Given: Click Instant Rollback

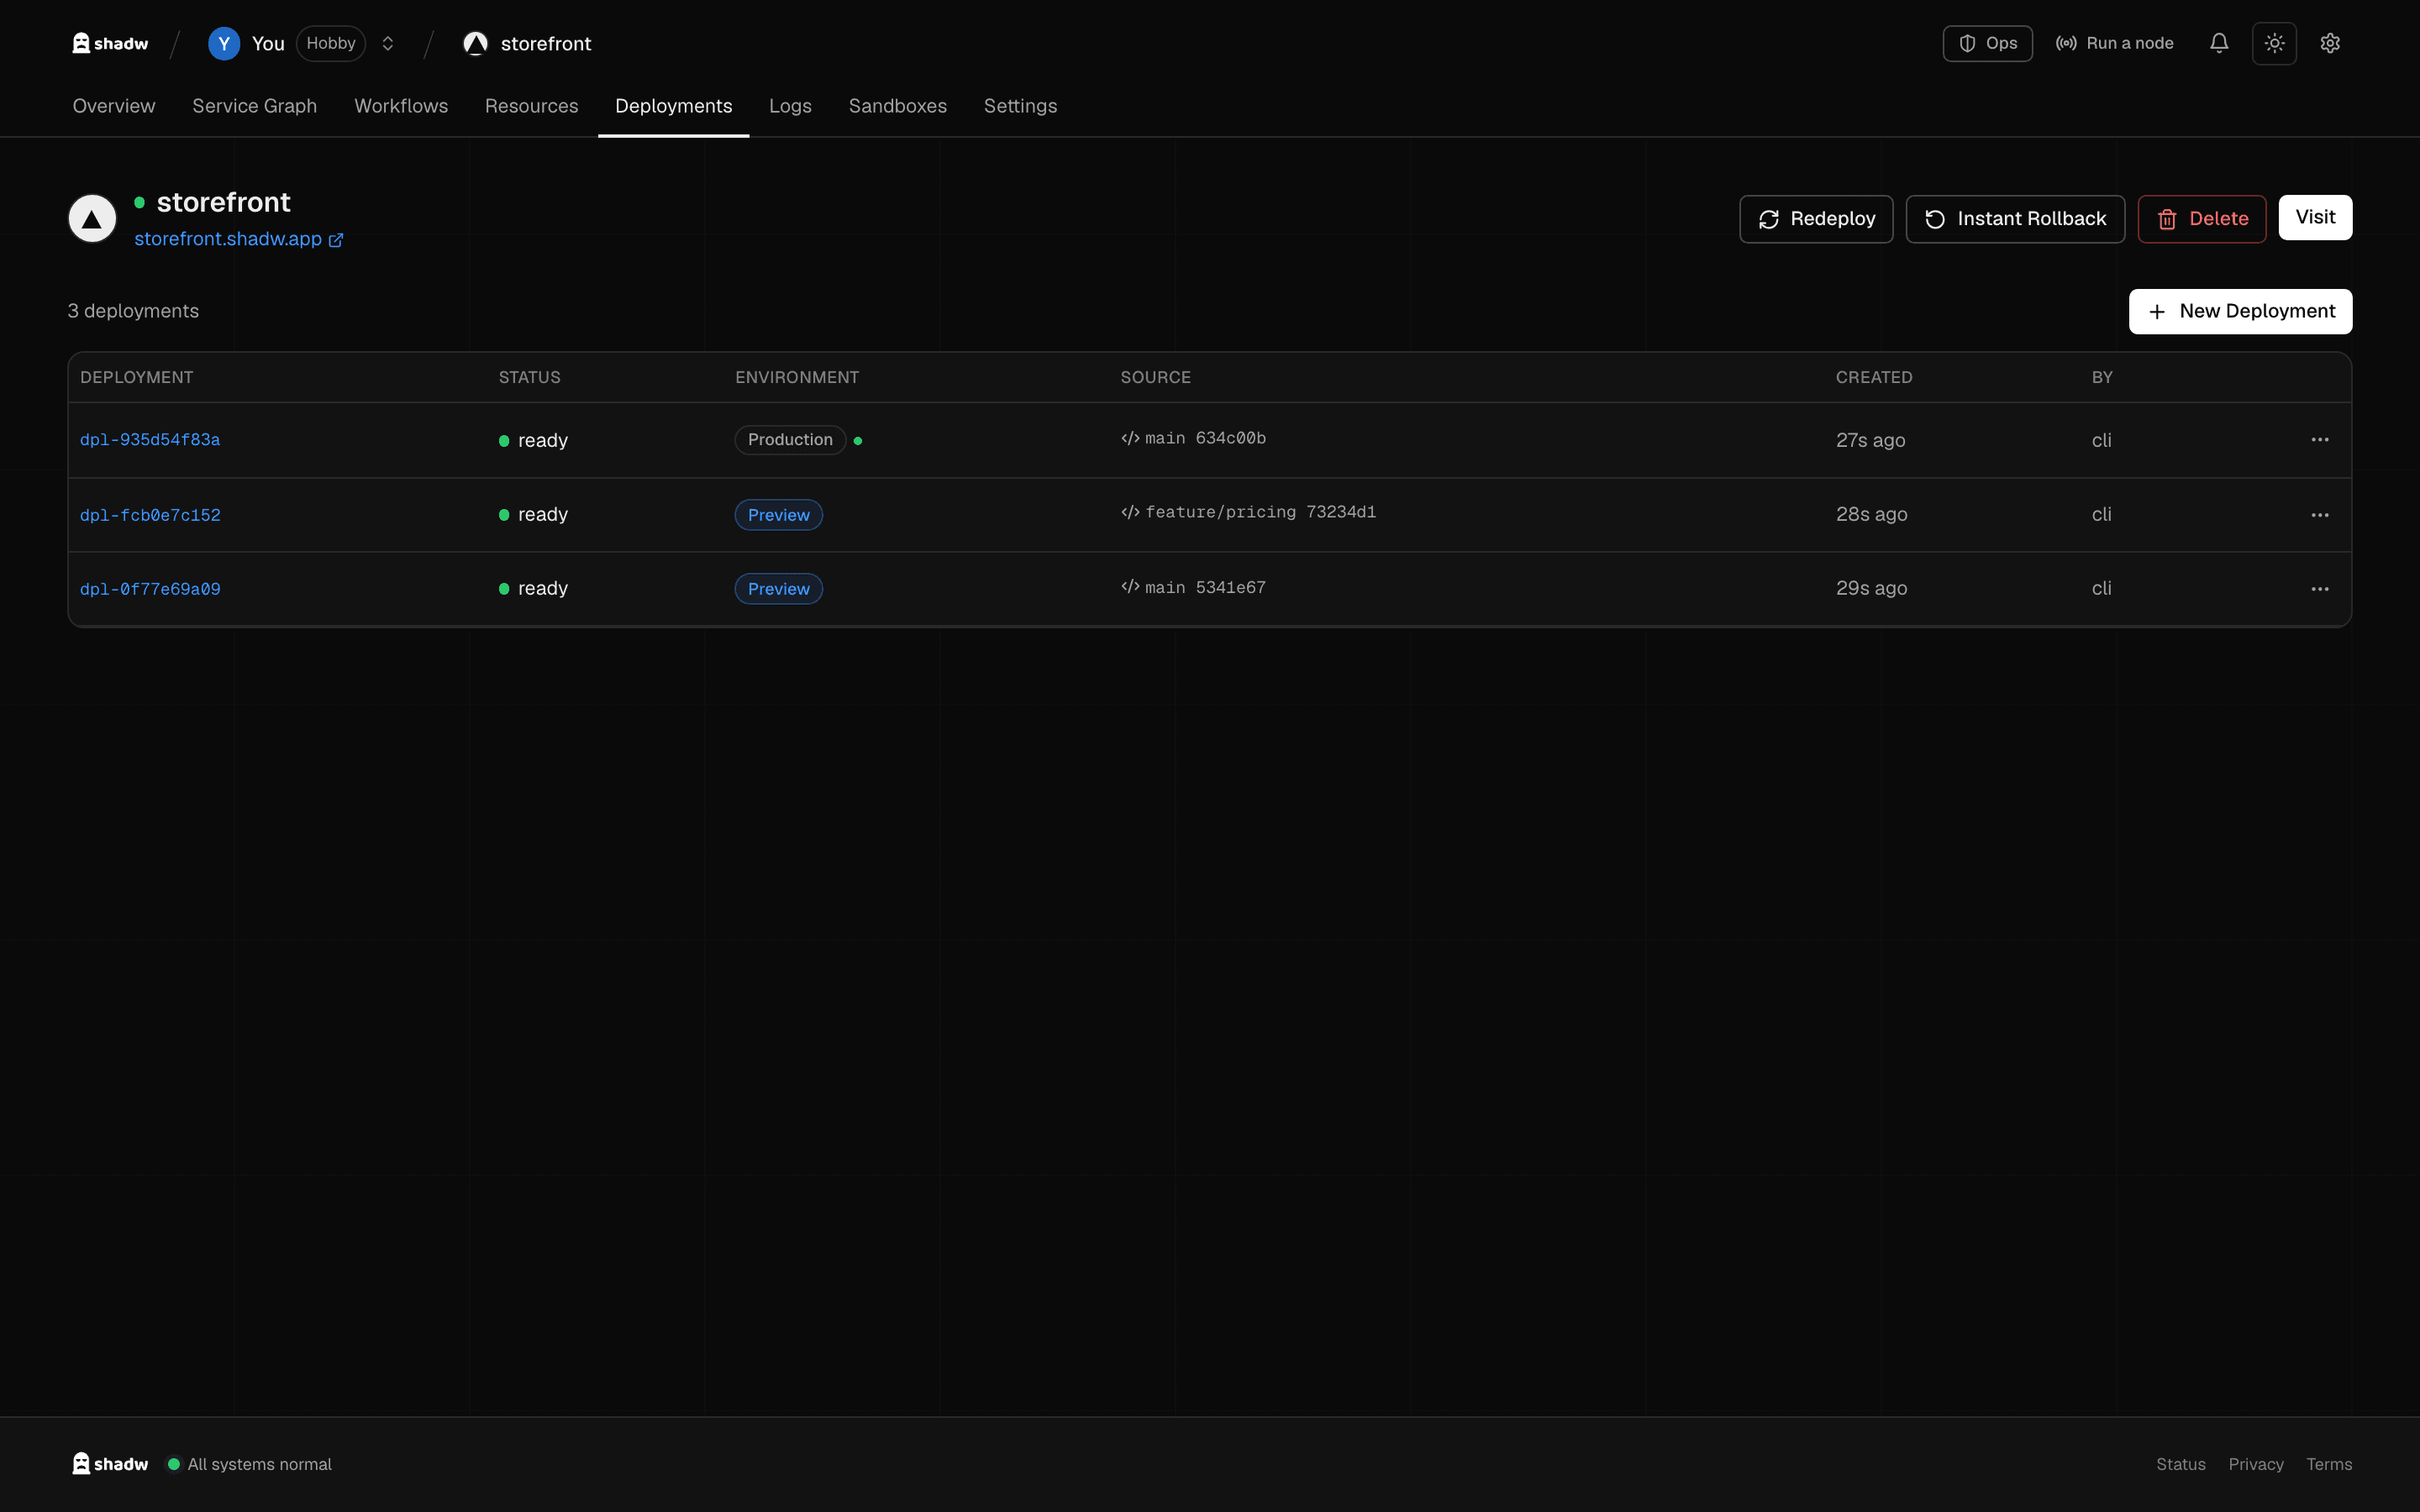Looking at the screenshot, I should [2015, 219].
